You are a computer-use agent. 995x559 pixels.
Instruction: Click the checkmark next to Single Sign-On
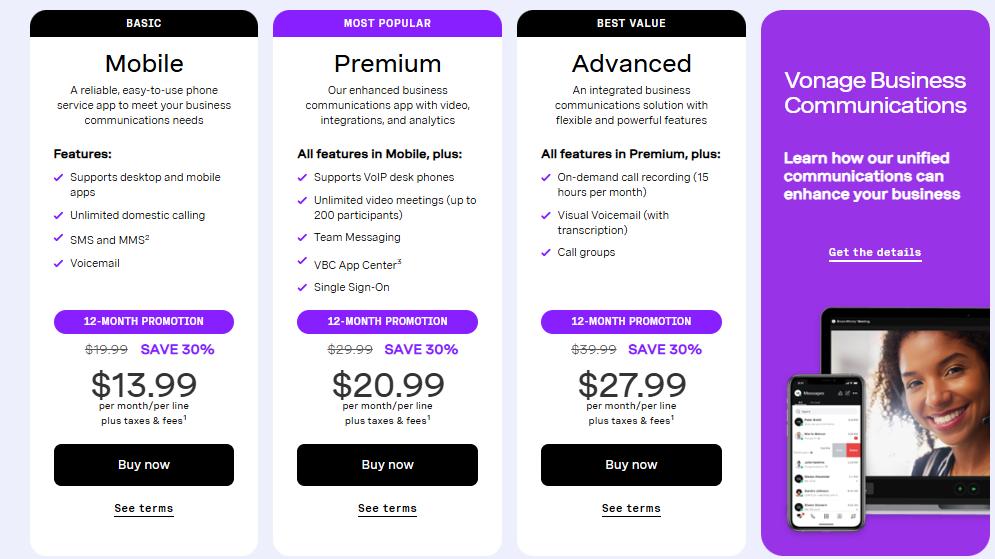303,287
